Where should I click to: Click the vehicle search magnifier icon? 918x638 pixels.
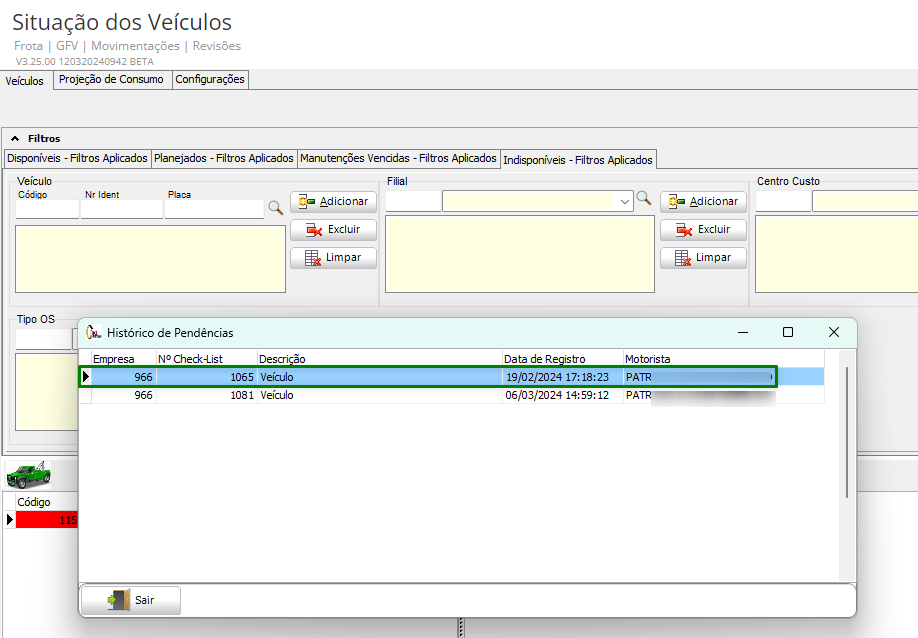275,208
